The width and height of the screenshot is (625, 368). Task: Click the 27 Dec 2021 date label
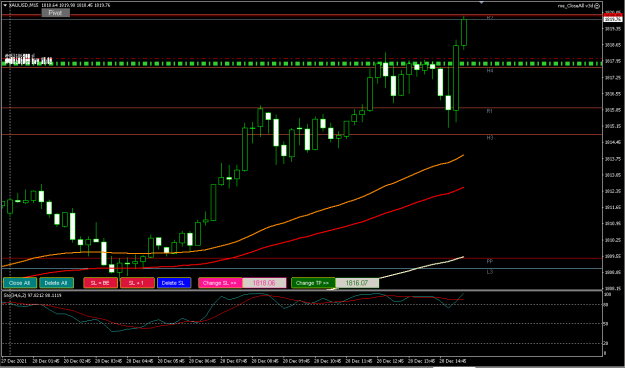(x=14, y=361)
